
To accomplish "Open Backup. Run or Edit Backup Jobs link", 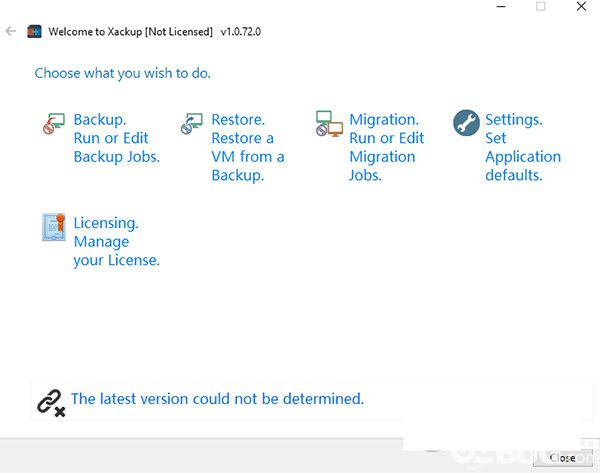I will pos(116,138).
